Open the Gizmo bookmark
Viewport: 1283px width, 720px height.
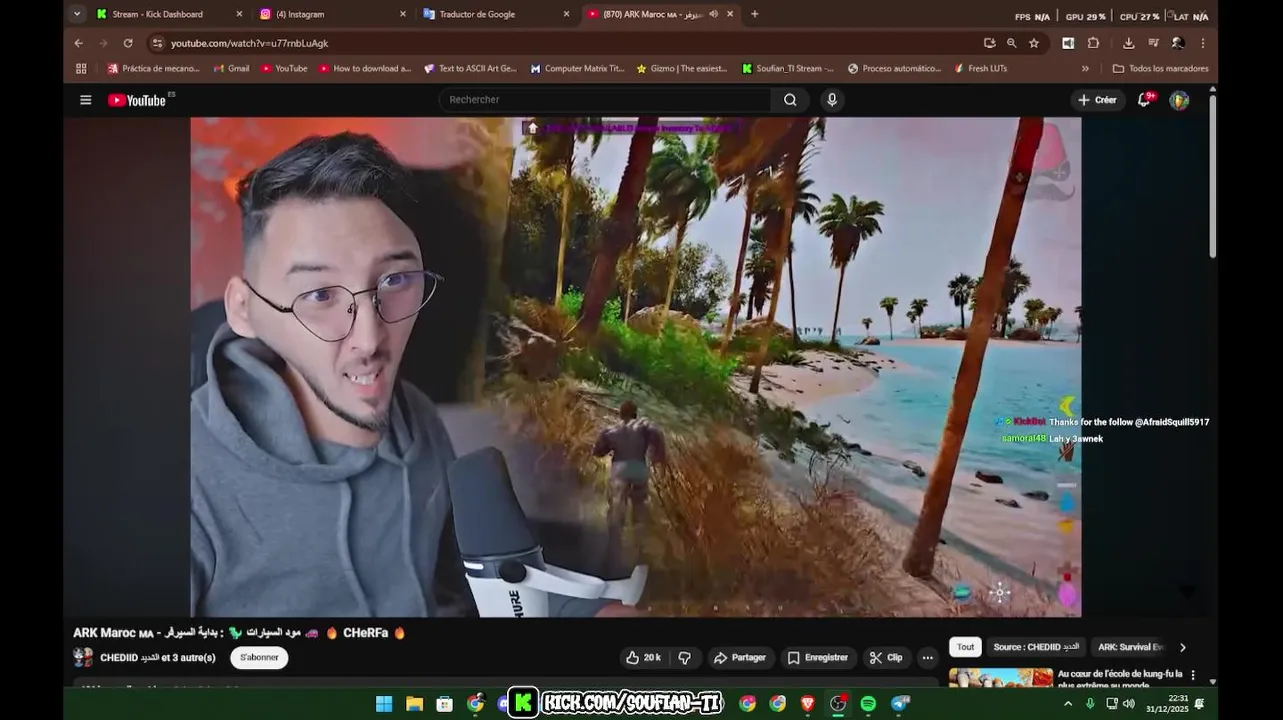pos(682,69)
